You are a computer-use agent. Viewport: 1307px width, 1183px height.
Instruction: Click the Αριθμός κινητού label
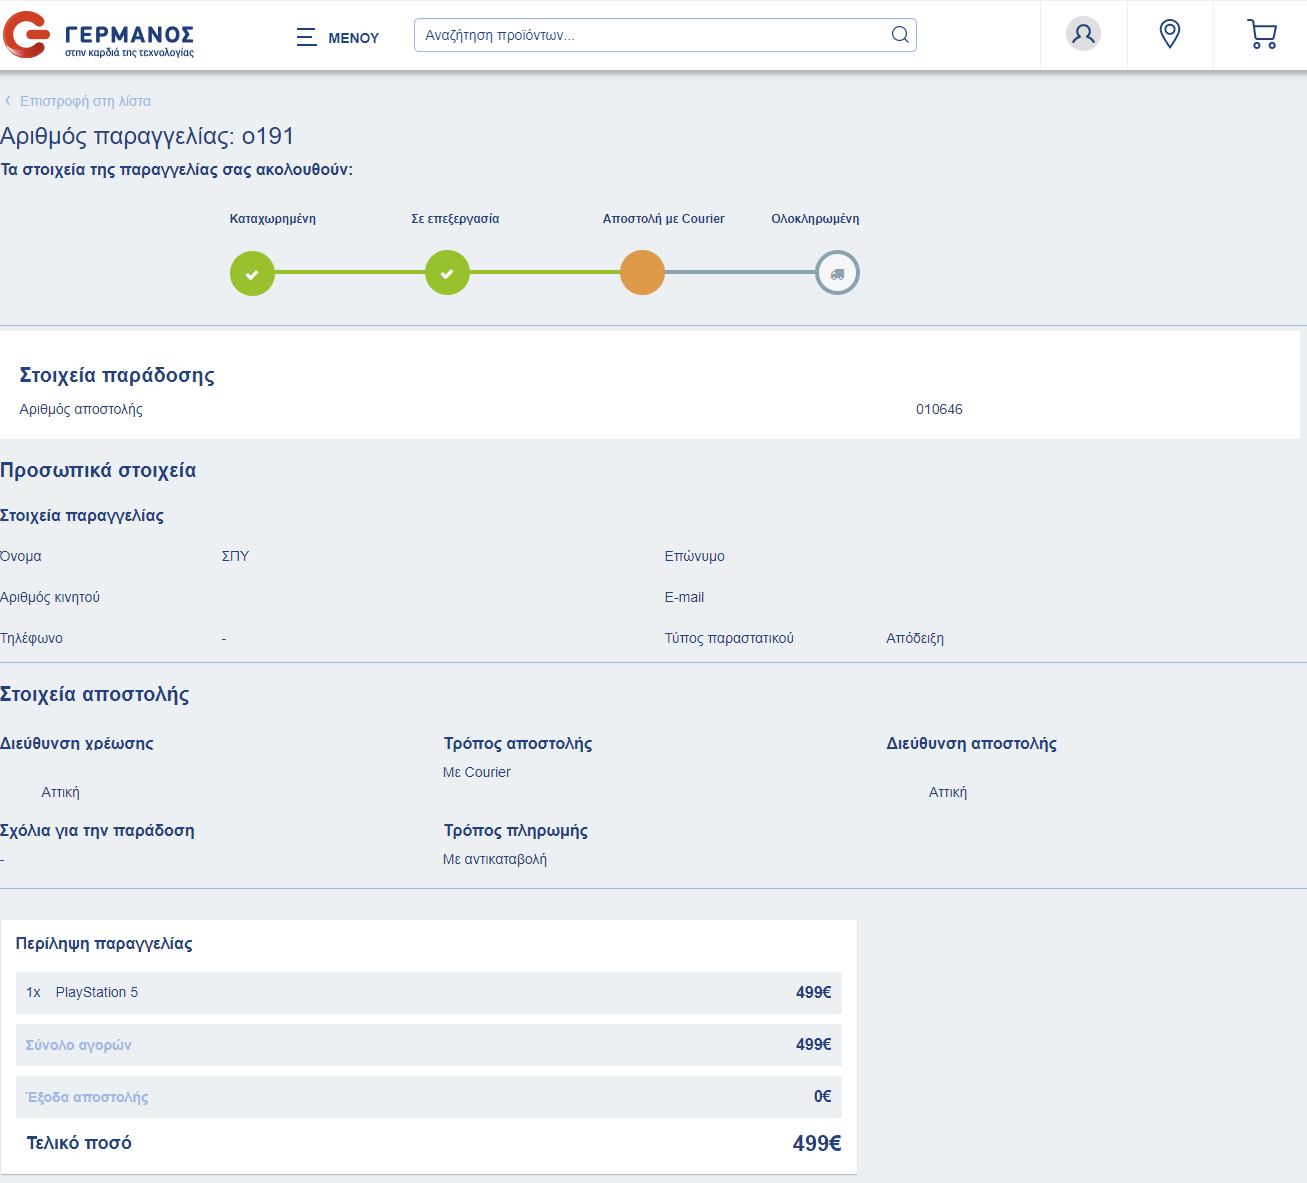click(x=50, y=597)
